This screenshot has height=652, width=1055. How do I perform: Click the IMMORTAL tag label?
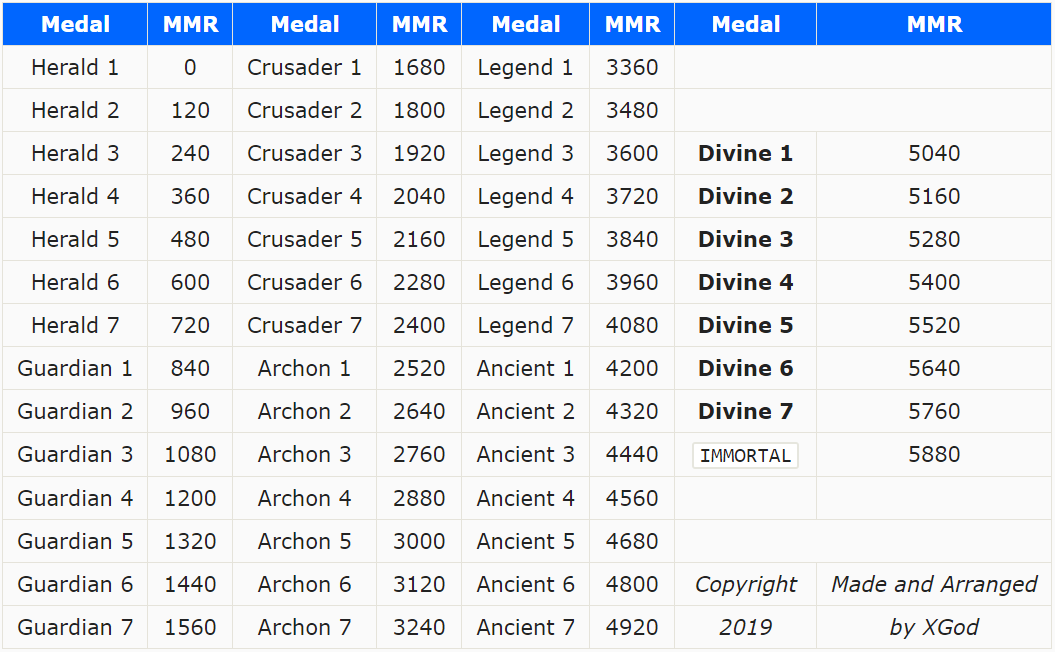coord(745,456)
